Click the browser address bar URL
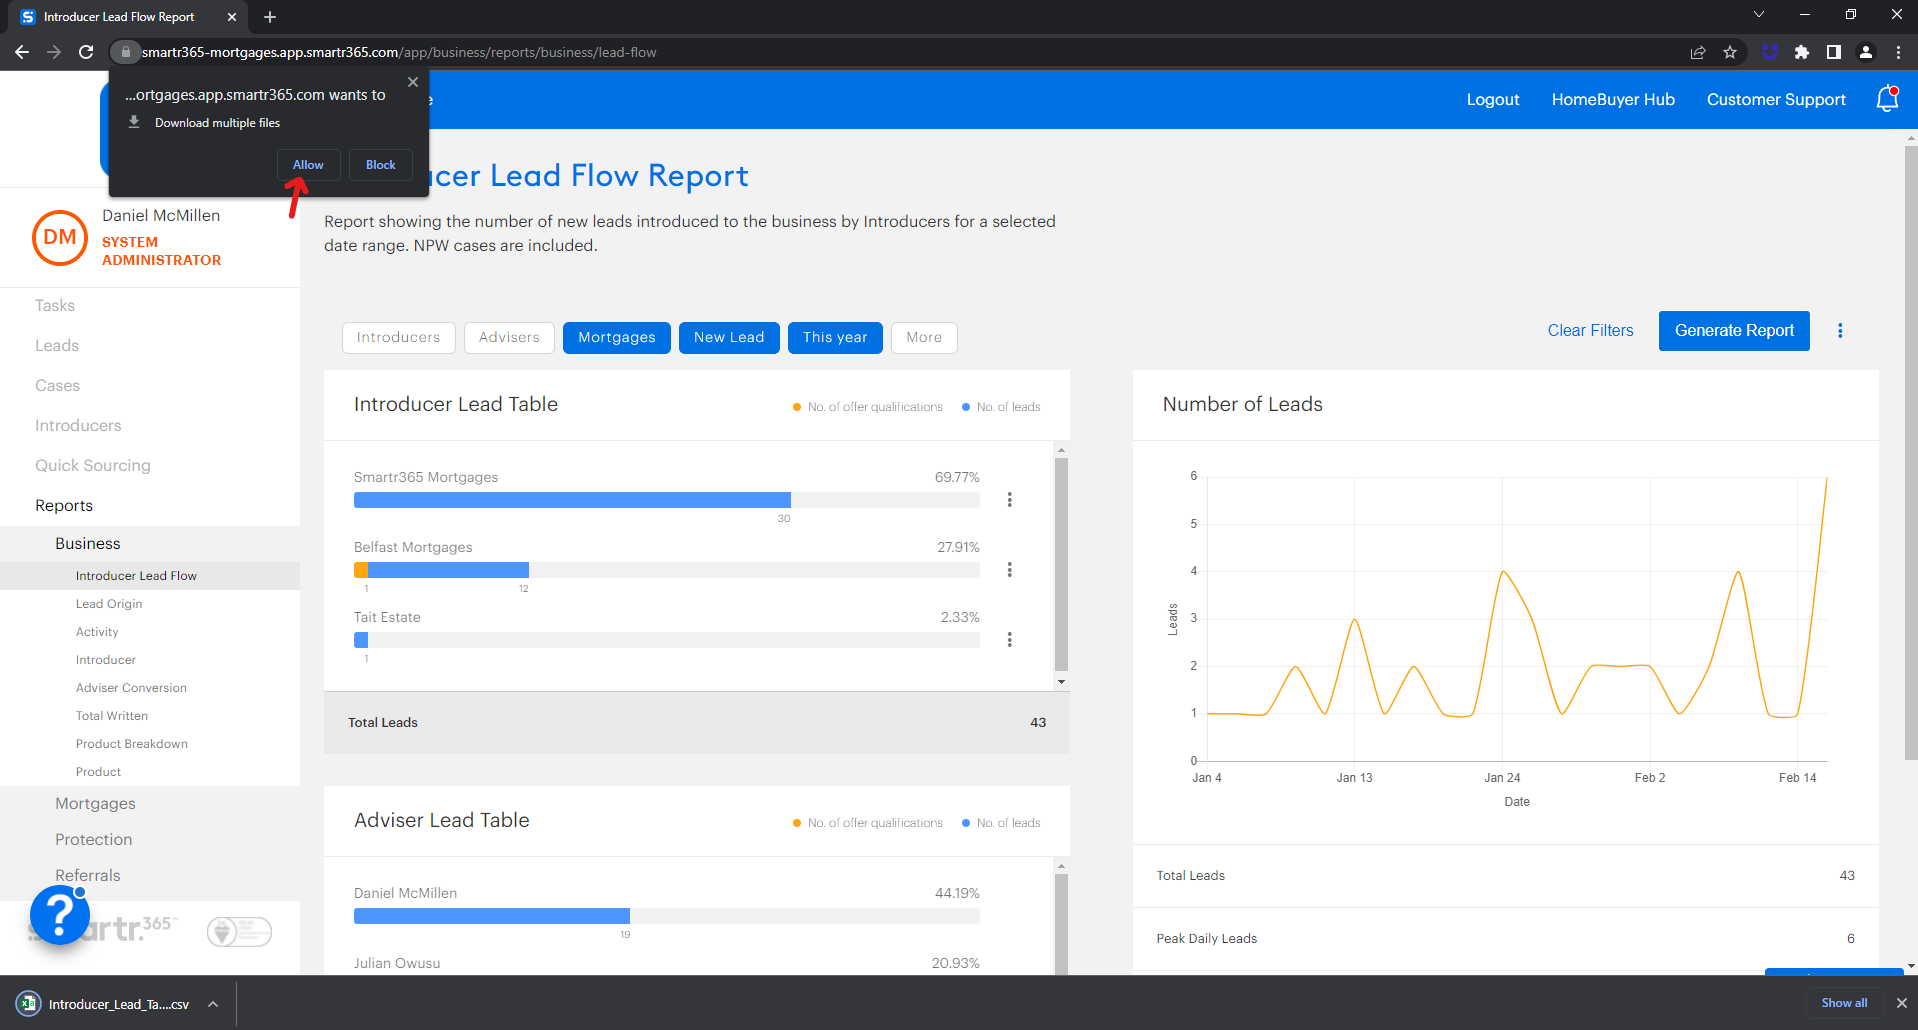 (399, 52)
